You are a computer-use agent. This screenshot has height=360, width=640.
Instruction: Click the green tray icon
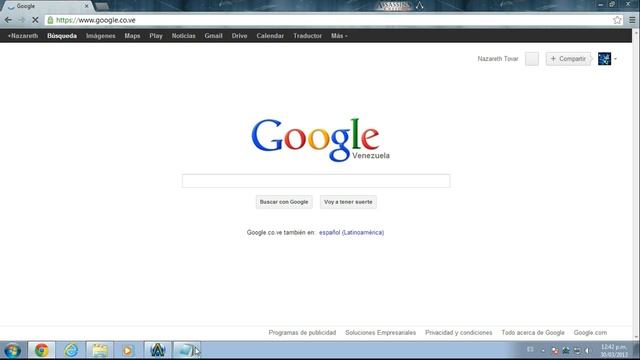pos(566,351)
